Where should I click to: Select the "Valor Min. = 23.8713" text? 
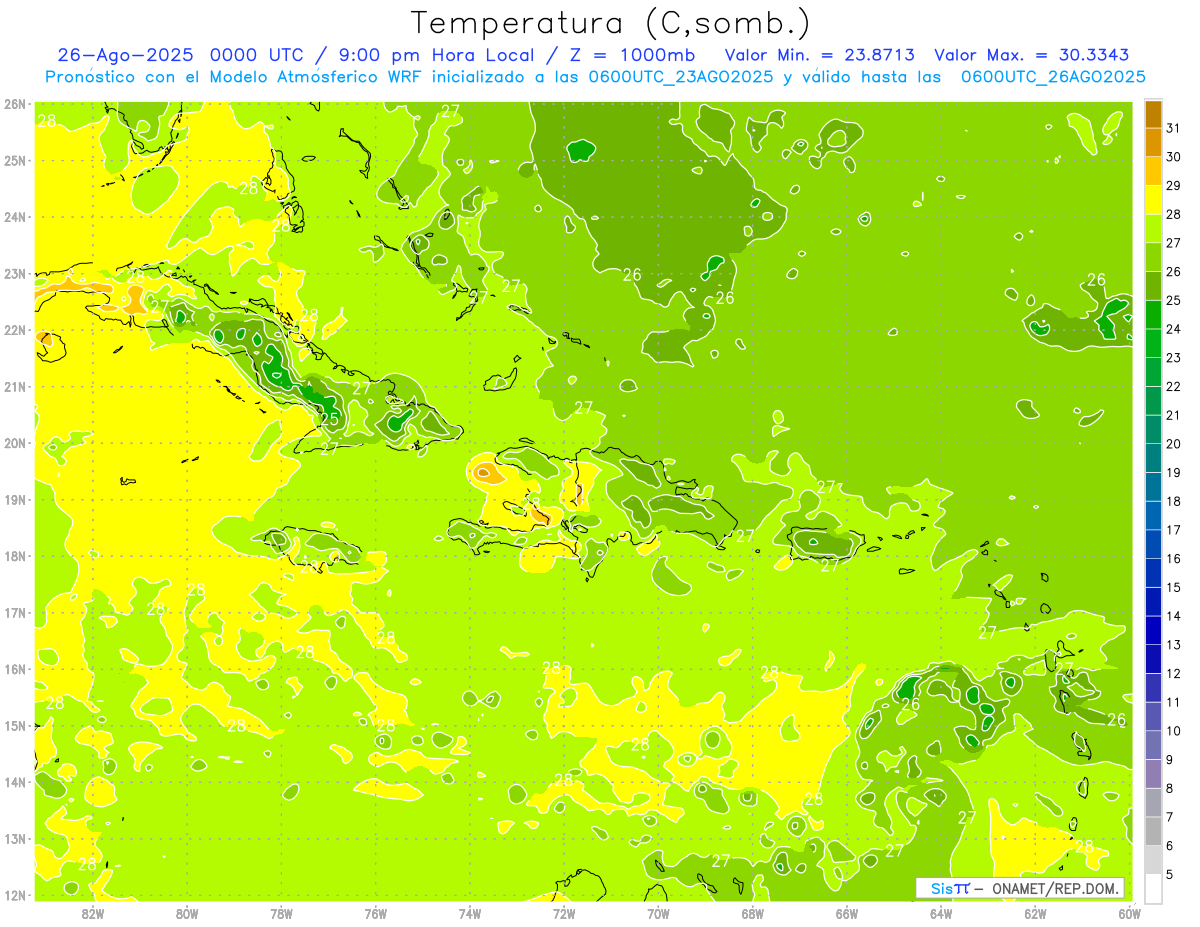pyautogui.click(x=819, y=55)
